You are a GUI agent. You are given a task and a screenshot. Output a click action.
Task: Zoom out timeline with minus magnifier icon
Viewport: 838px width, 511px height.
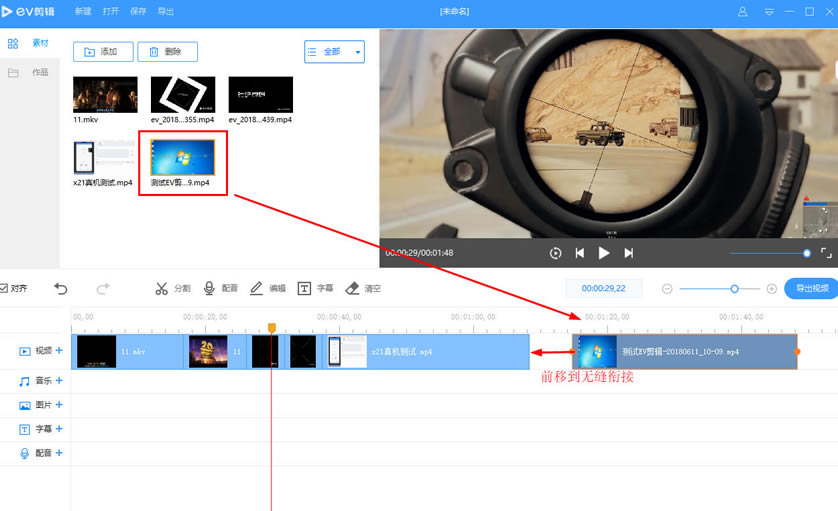[x=667, y=289]
